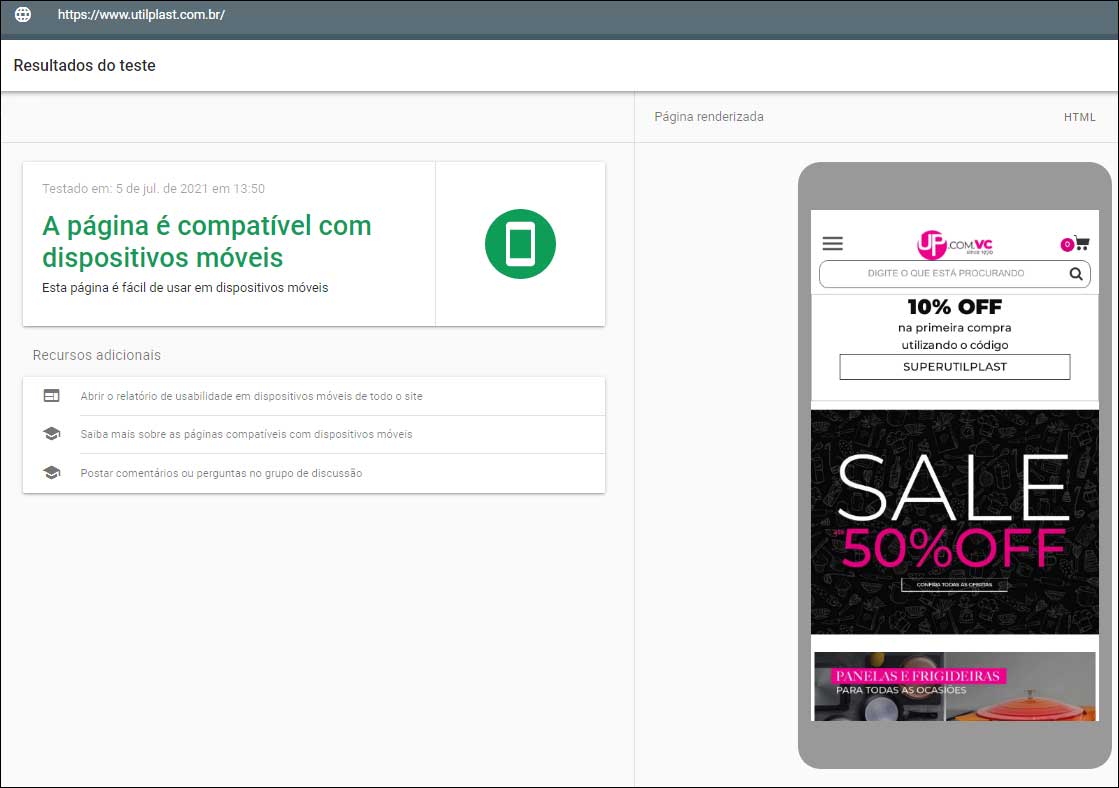Image resolution: width=1119 pixels, height=788 pixels.
Task: Click the shopping cart icon
Action: tap(1081, 243)
